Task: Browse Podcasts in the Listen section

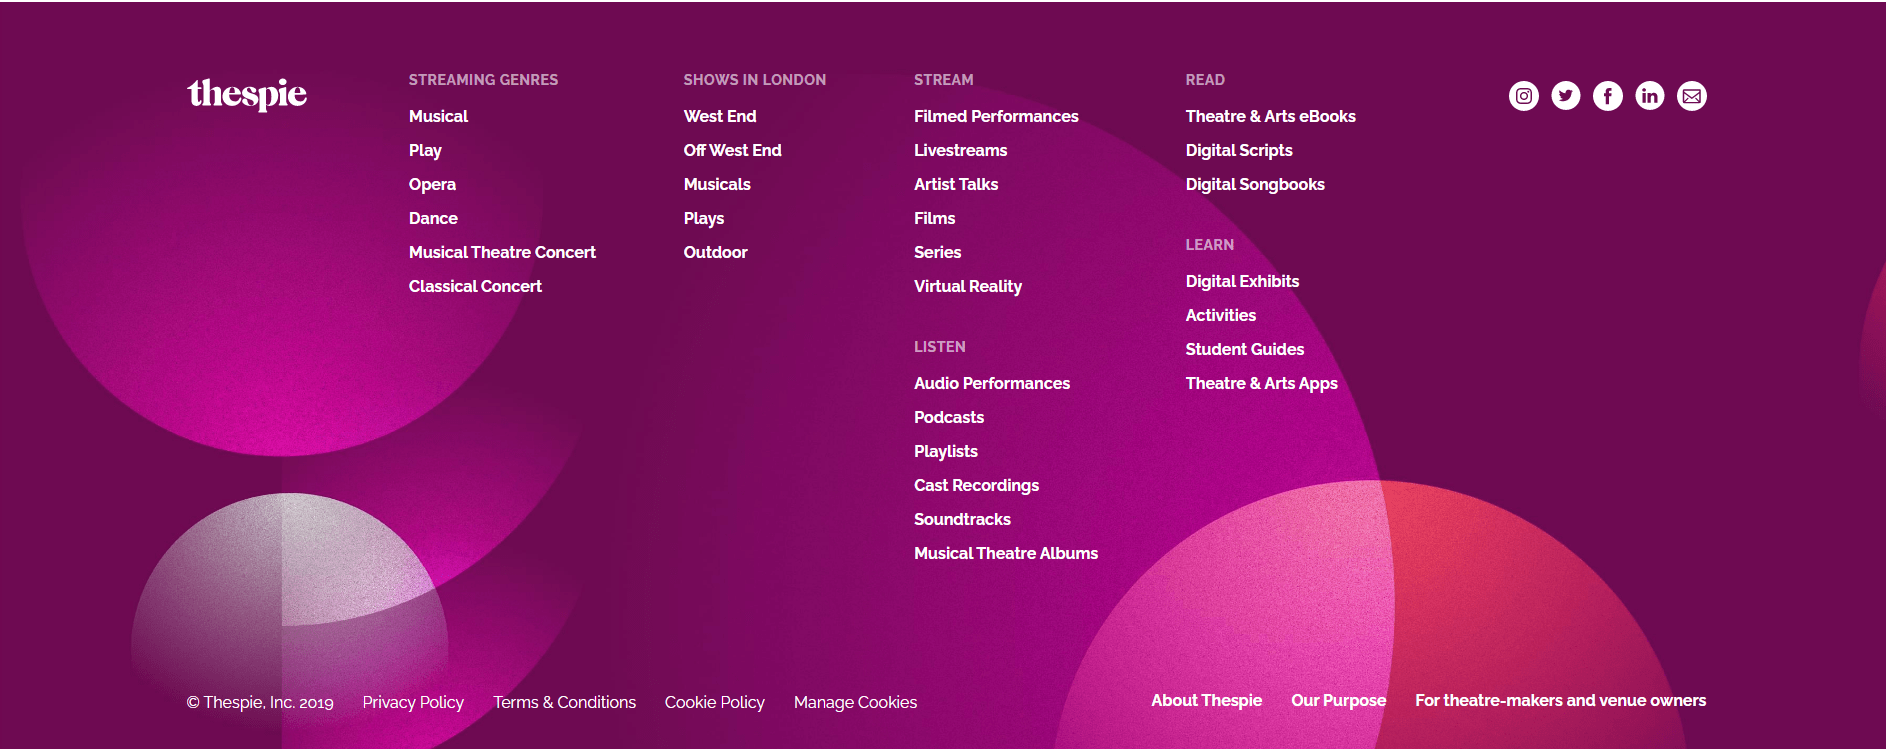Action: click(948, 417)
